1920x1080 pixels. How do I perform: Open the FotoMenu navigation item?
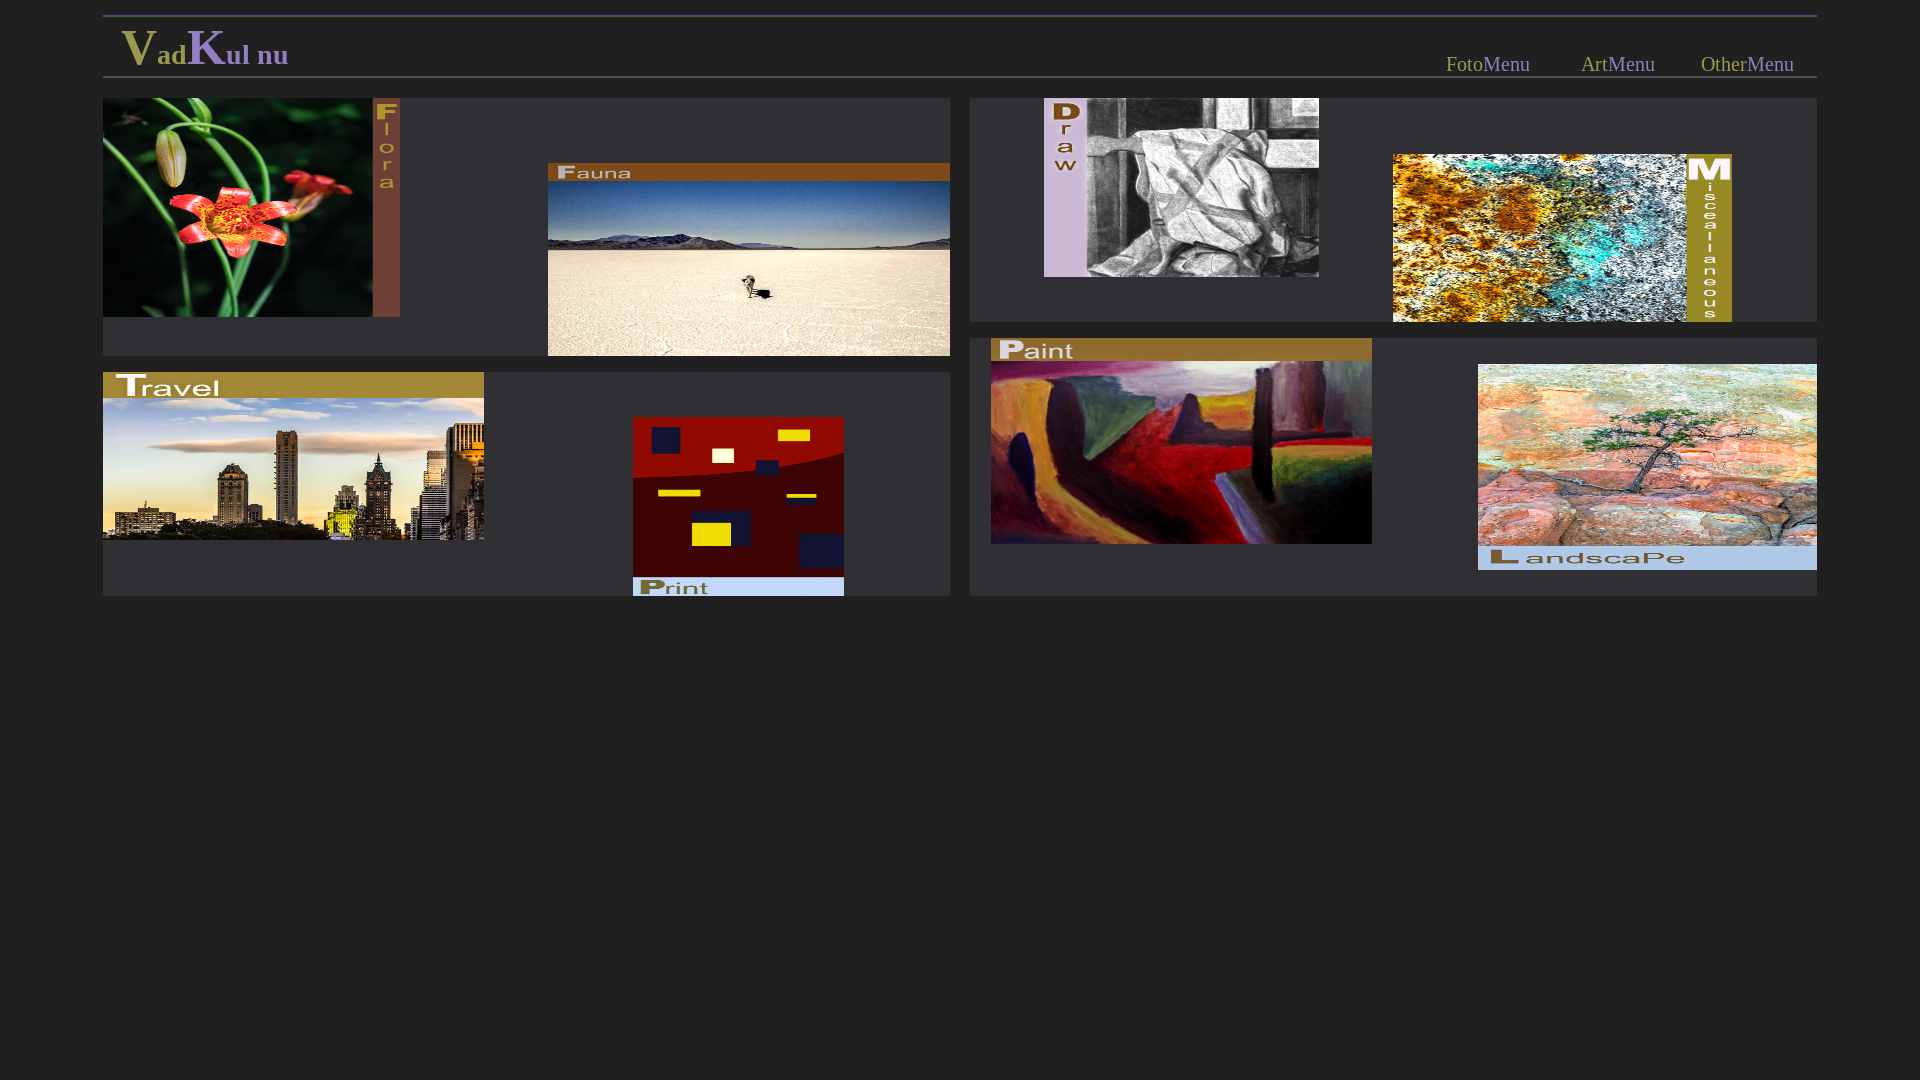[x=1487, y=64]
